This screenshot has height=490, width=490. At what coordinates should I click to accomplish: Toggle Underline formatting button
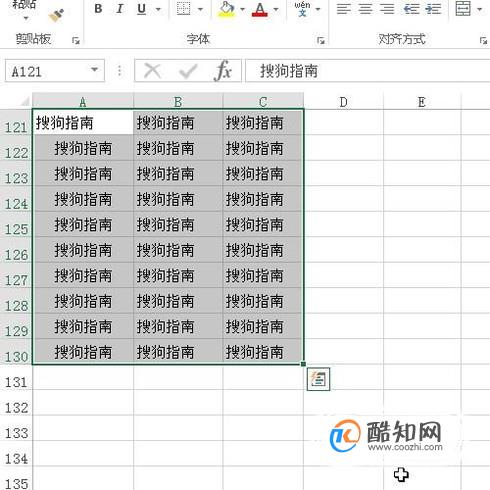point(142,9)
